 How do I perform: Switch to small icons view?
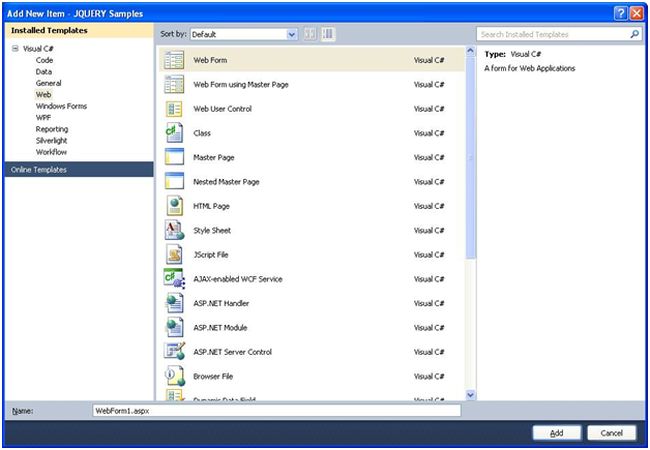pyautogui.click(x=310, y=34)
